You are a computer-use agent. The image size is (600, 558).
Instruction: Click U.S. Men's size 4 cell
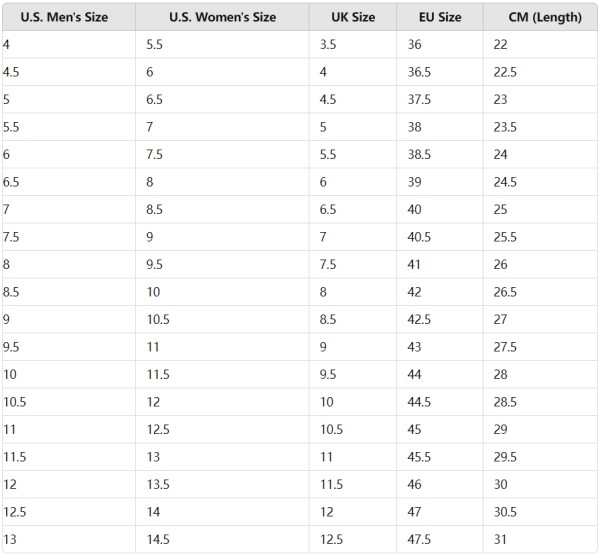point(8,46)
